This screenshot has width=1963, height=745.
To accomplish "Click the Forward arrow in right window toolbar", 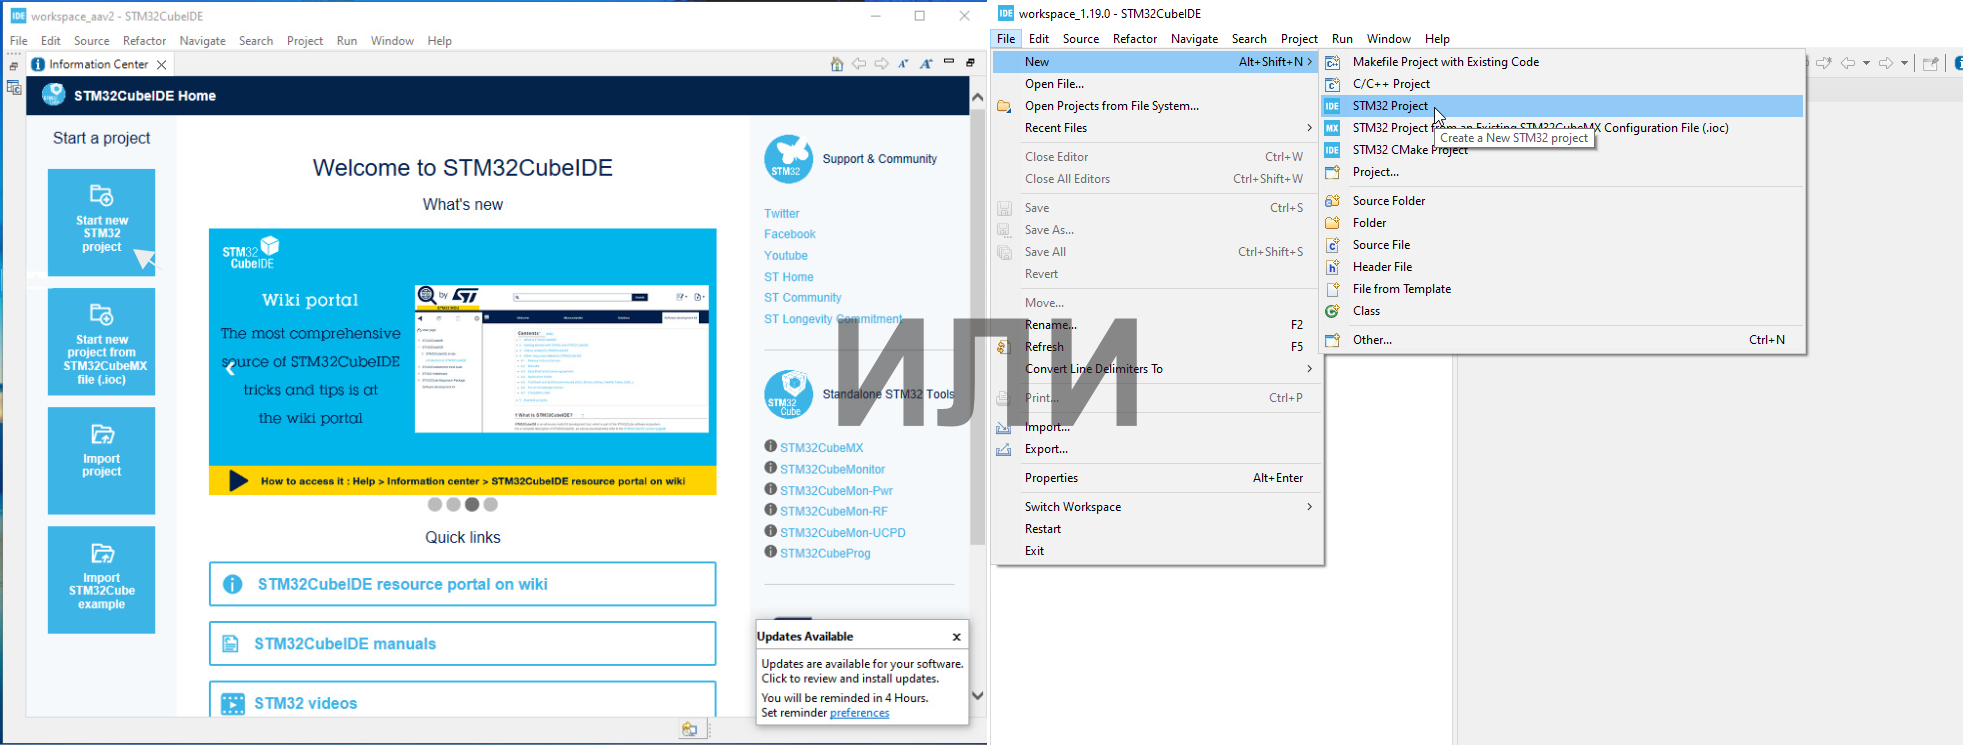I will 1886,63.
